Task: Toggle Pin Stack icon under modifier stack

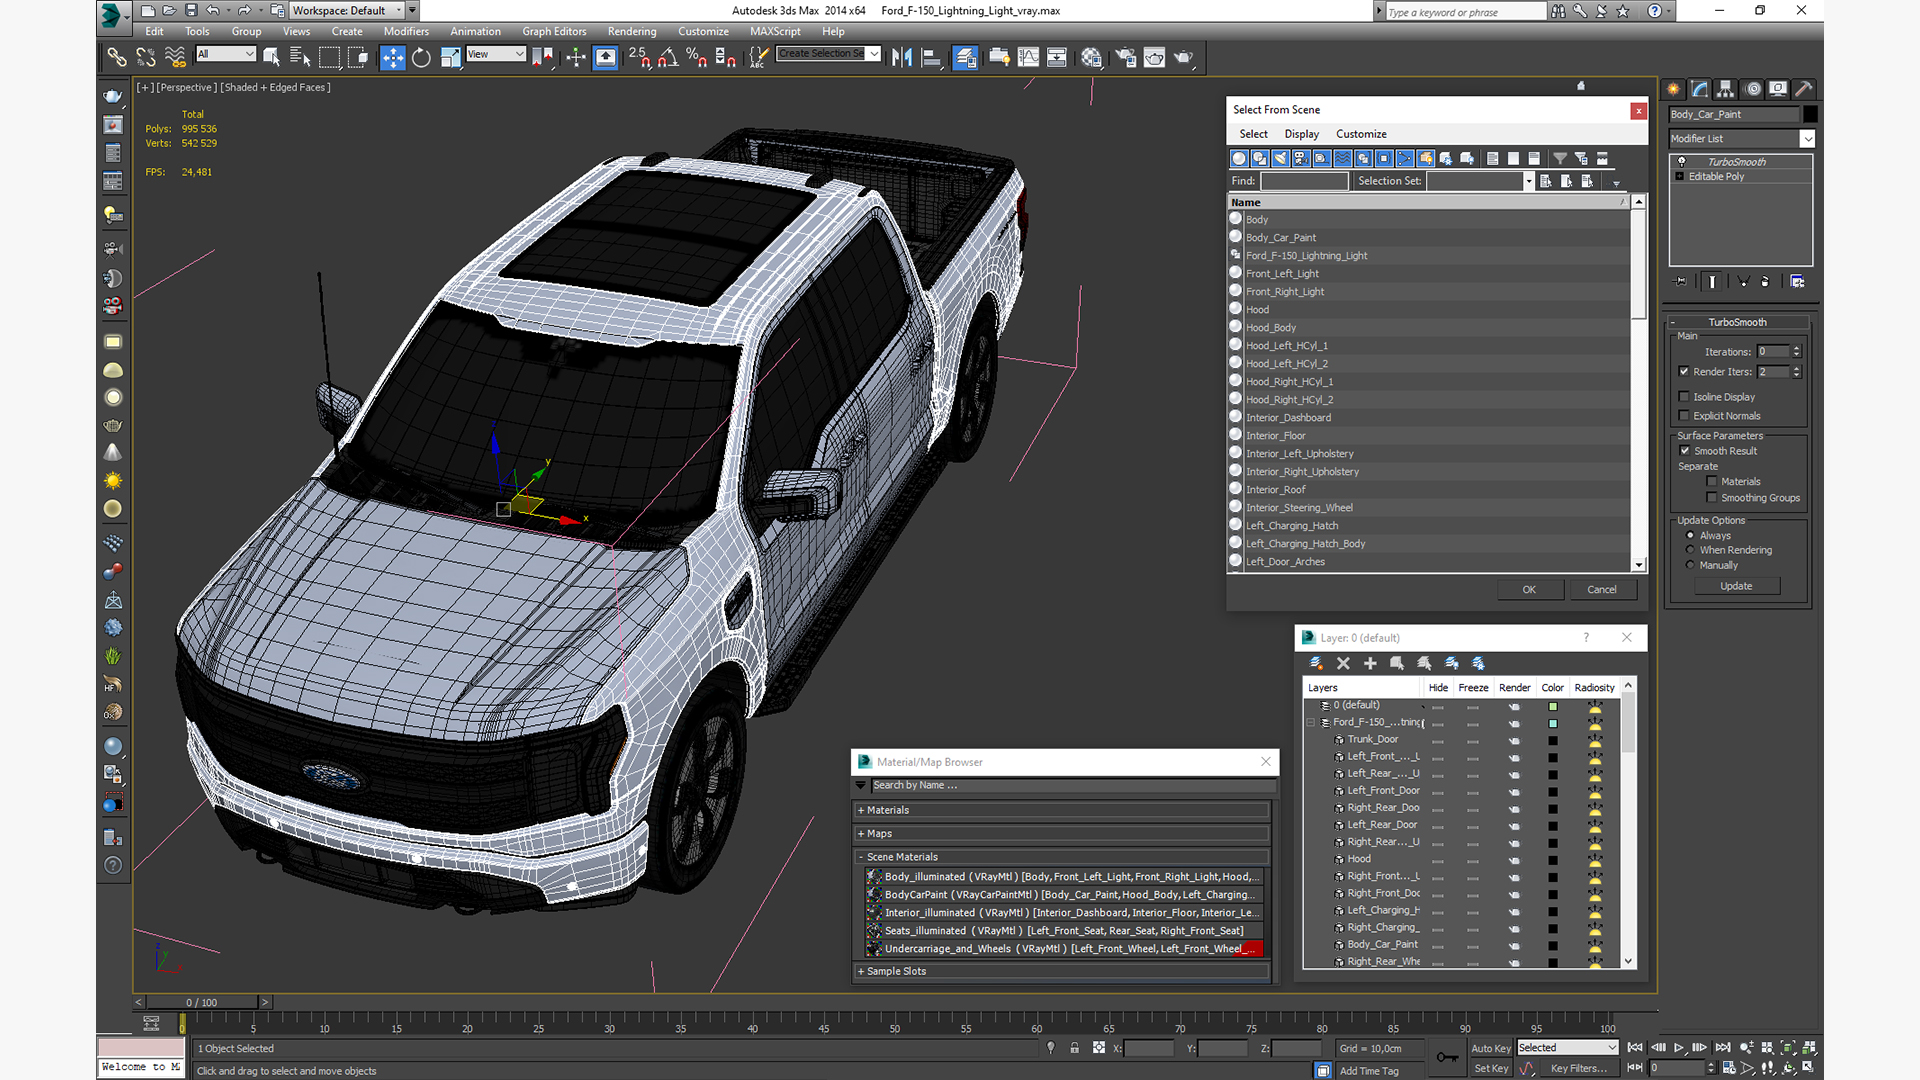Action: (1681, 282)
